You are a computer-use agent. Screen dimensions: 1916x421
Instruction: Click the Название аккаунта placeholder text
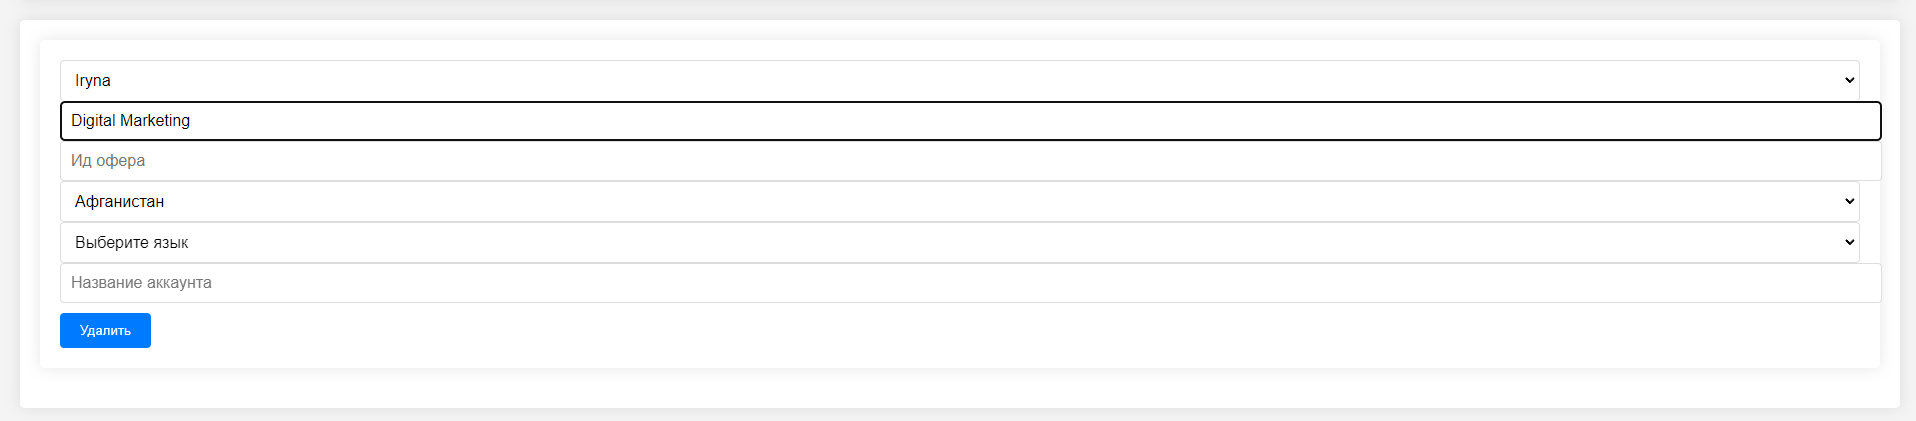point(141,283)
